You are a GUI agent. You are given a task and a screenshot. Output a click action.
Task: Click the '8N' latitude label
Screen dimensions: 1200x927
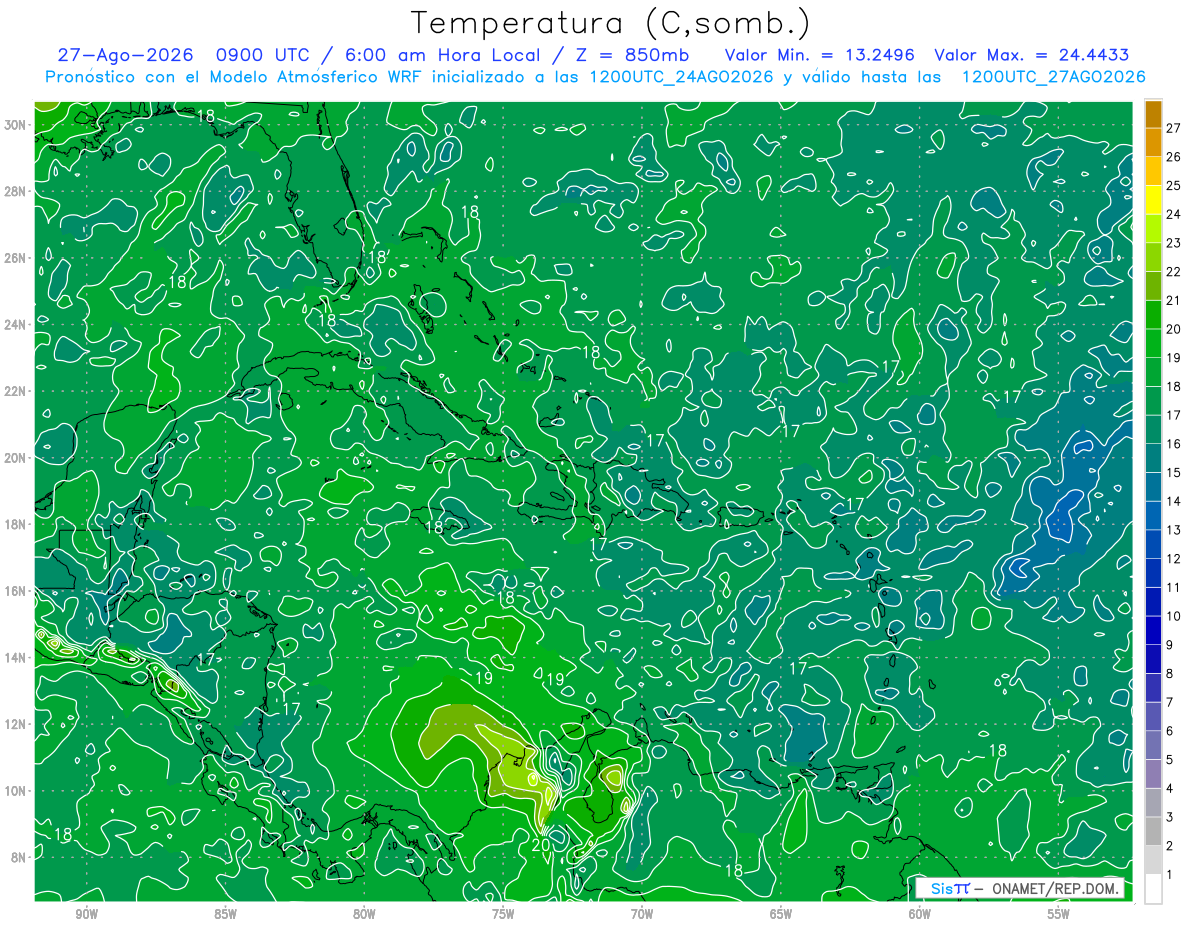point(20,857)
